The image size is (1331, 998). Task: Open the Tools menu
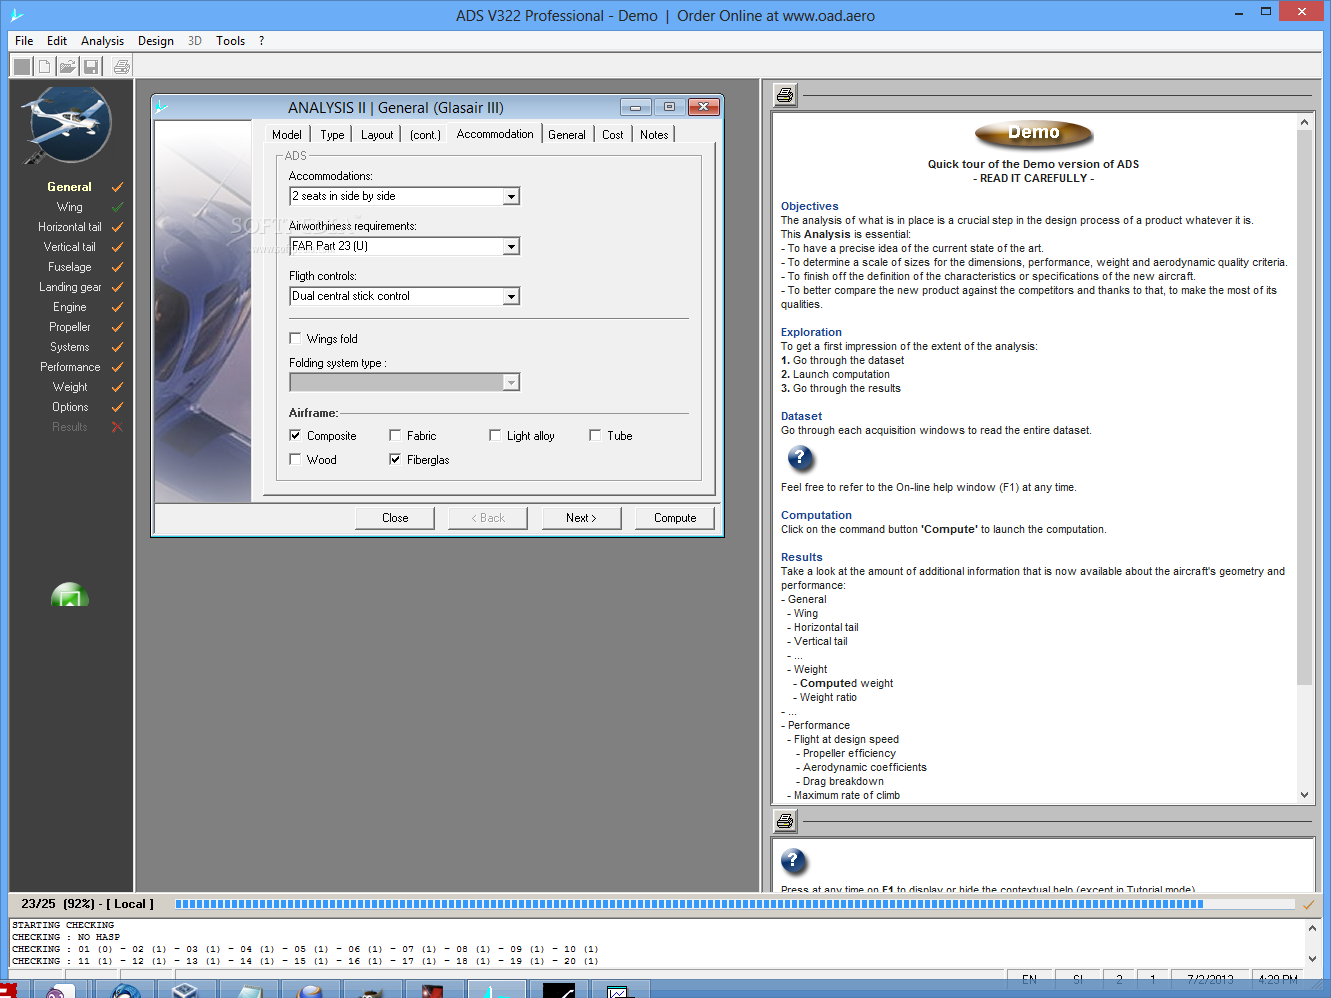(230, 41)
